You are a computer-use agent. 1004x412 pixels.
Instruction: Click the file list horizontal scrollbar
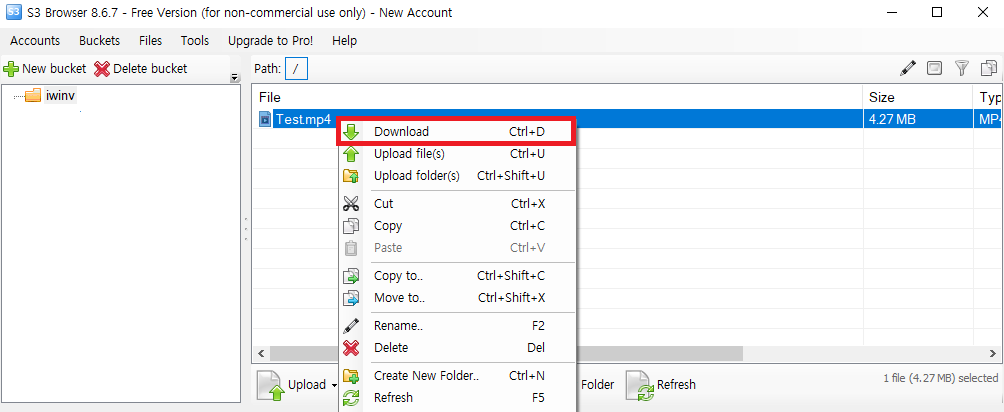click(506, 353)
